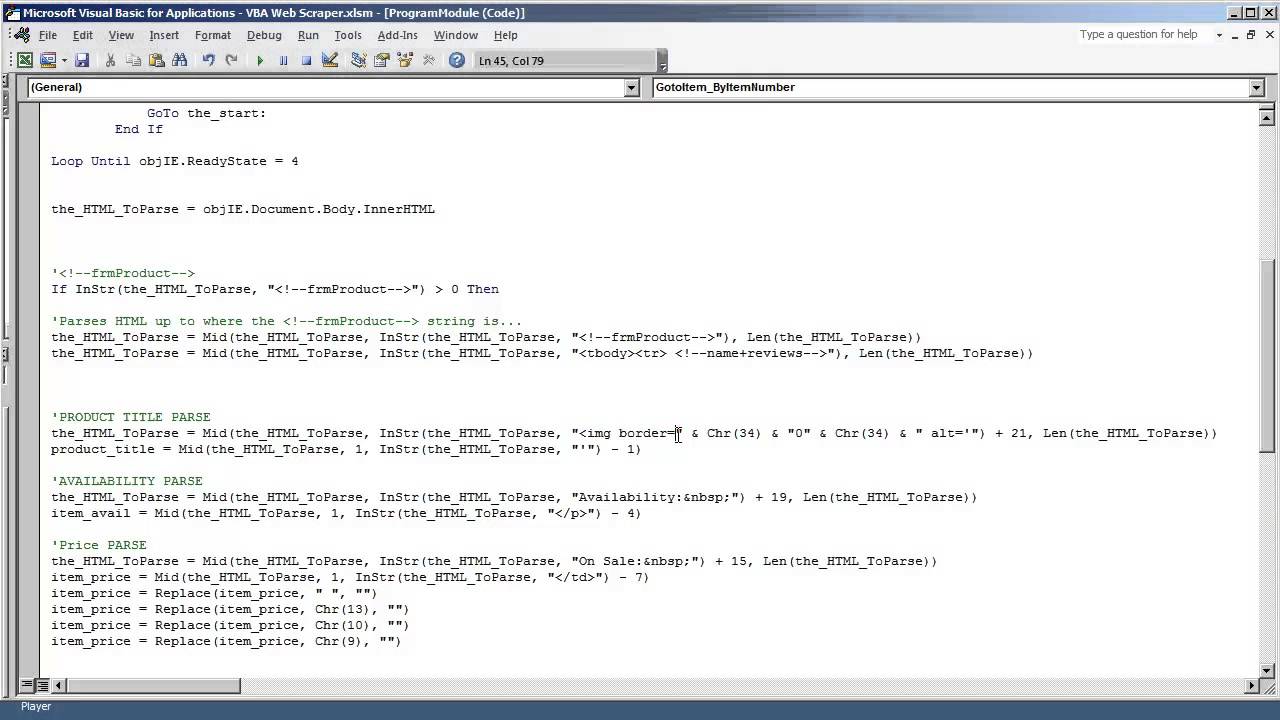This screenshot has height=720, width=1280.
Task: Expand the GotoItem_ByItemNumber procedure dropdown
Action: point(1257,88)
